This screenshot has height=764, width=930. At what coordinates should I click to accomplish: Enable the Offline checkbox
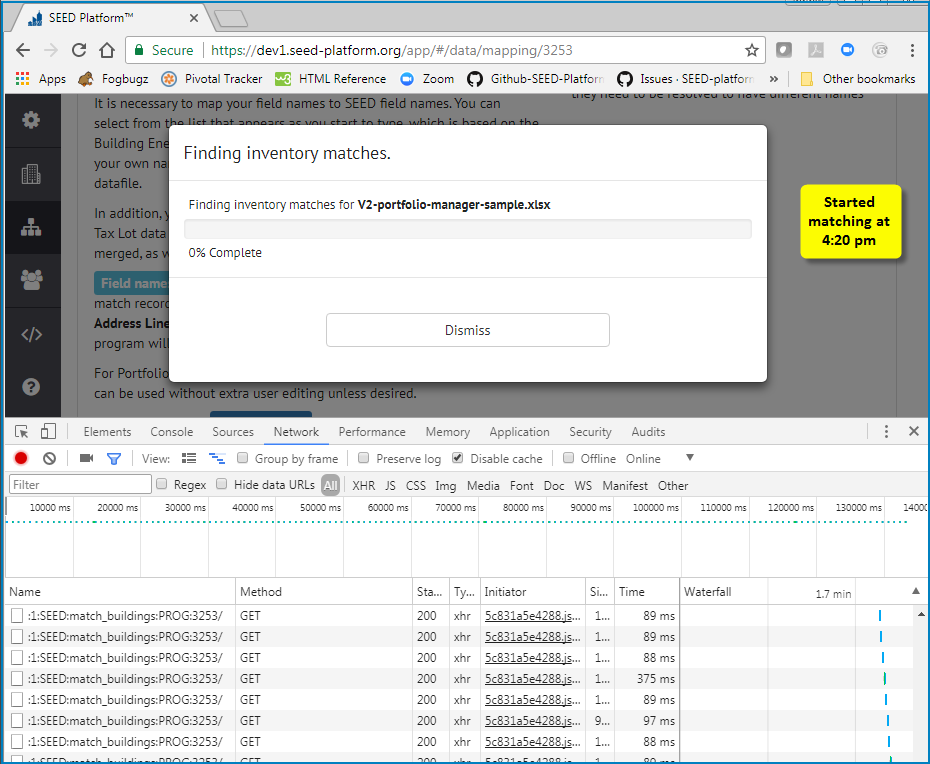click(x=568, y=458)
